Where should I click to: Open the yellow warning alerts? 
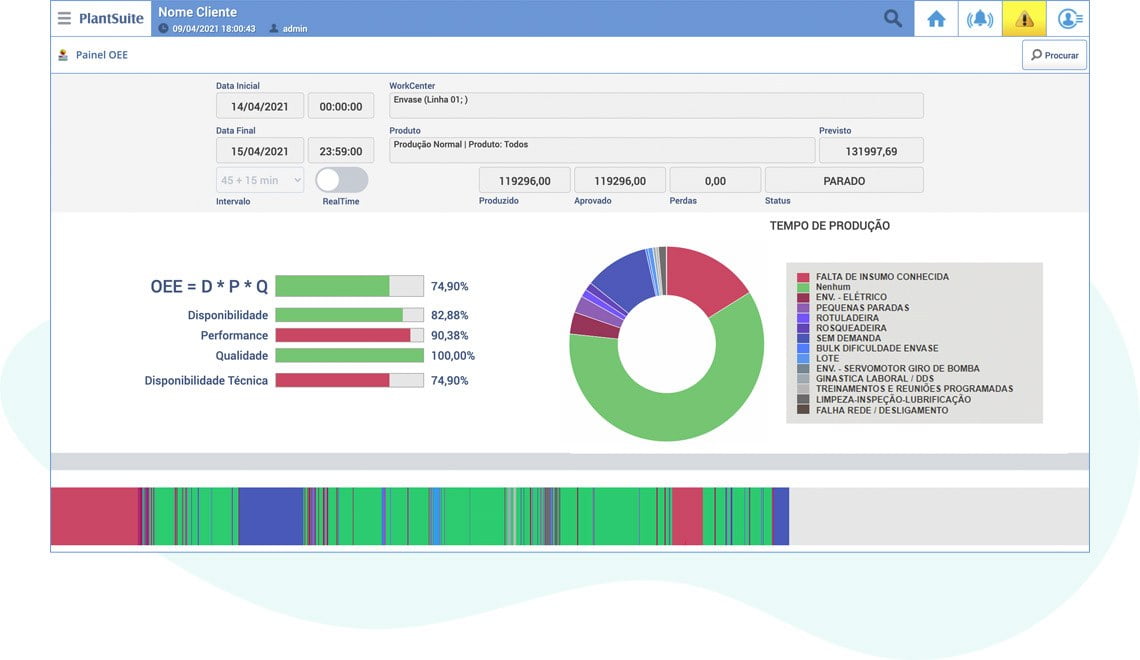(x=1024, y=18)
